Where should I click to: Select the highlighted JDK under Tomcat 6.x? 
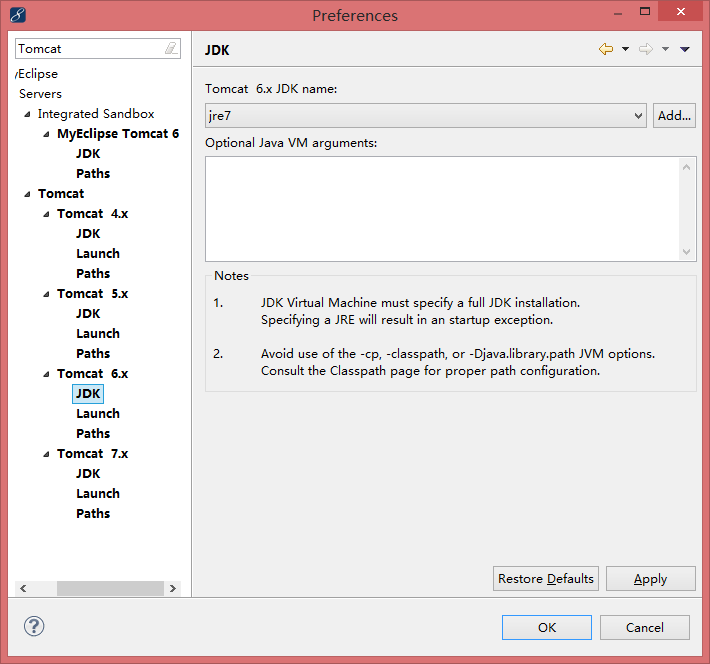[88, 394]
